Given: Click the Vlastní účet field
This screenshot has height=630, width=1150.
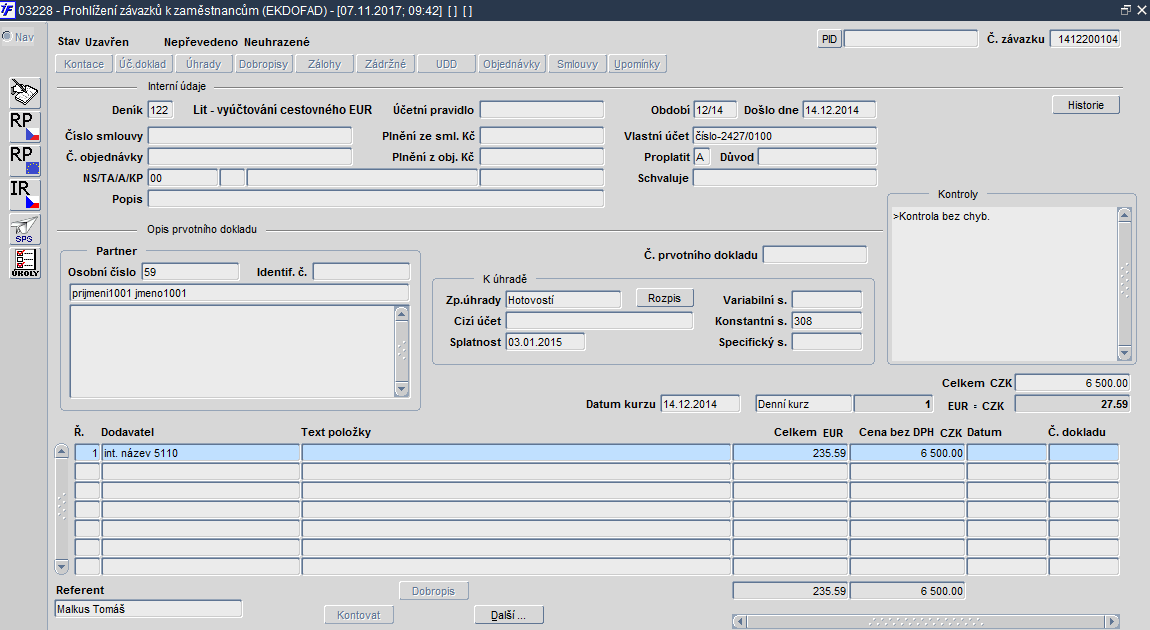Looking at the screenshot, I should 785,136.
